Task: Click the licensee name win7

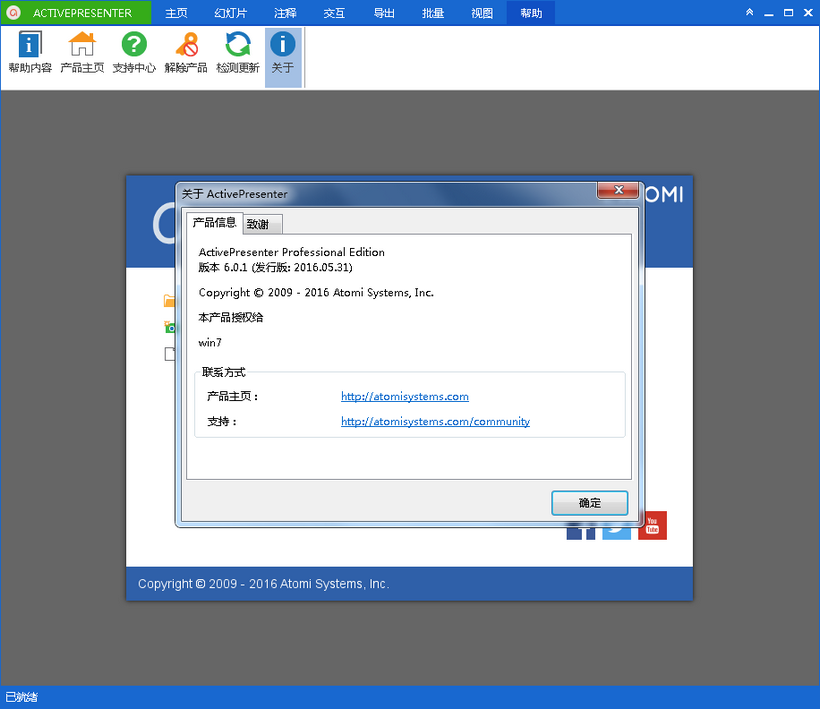Action: pyautogui.click(x=210, y=342)
